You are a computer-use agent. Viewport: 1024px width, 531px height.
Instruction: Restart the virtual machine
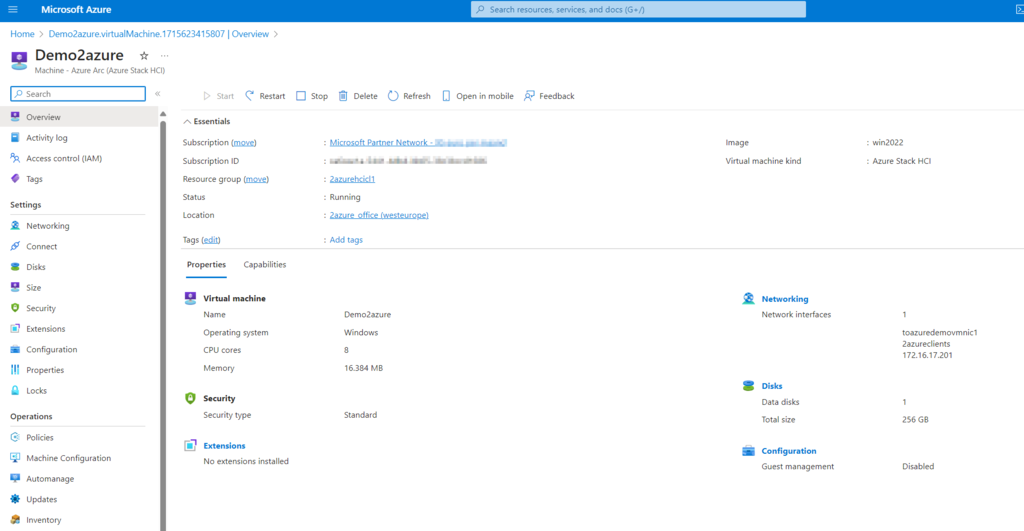[x=265, y=96]
